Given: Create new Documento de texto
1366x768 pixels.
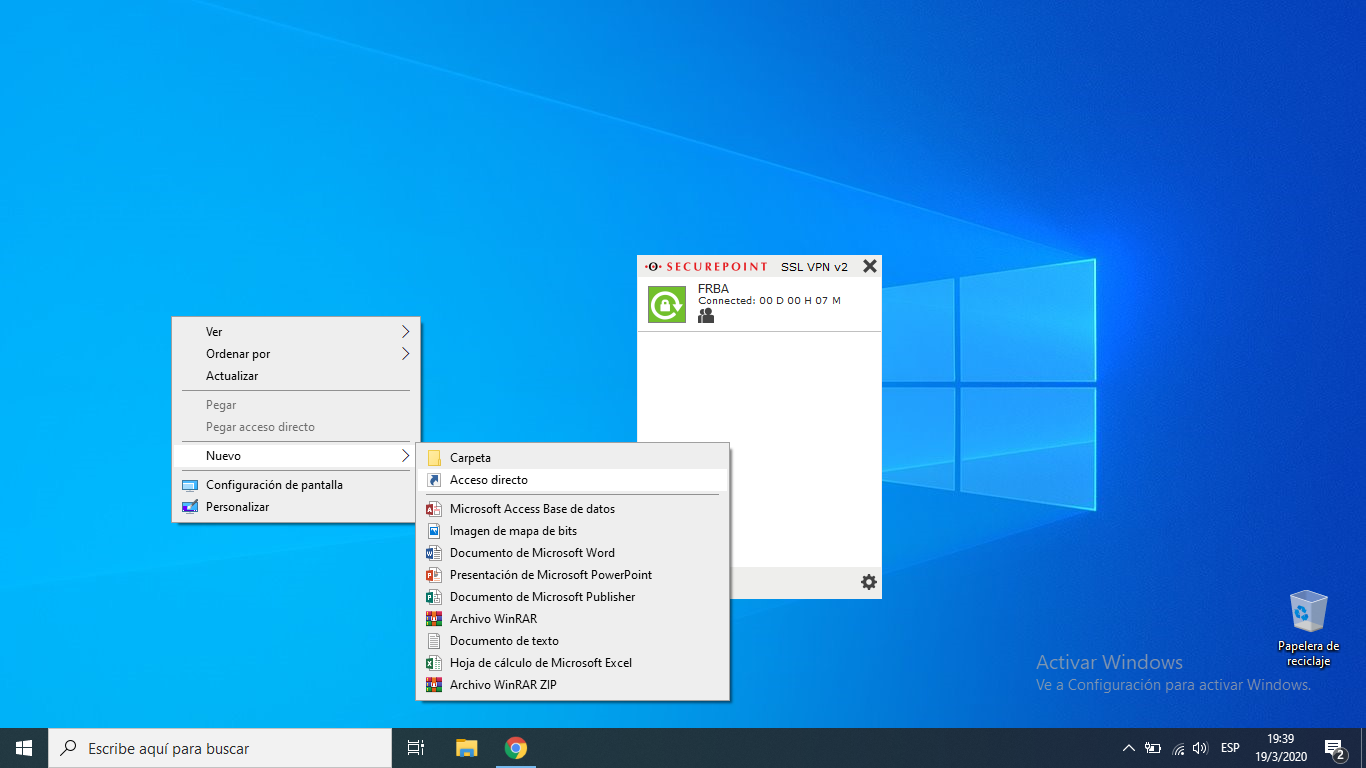Looking at the screenshot, I should (573, 641).
